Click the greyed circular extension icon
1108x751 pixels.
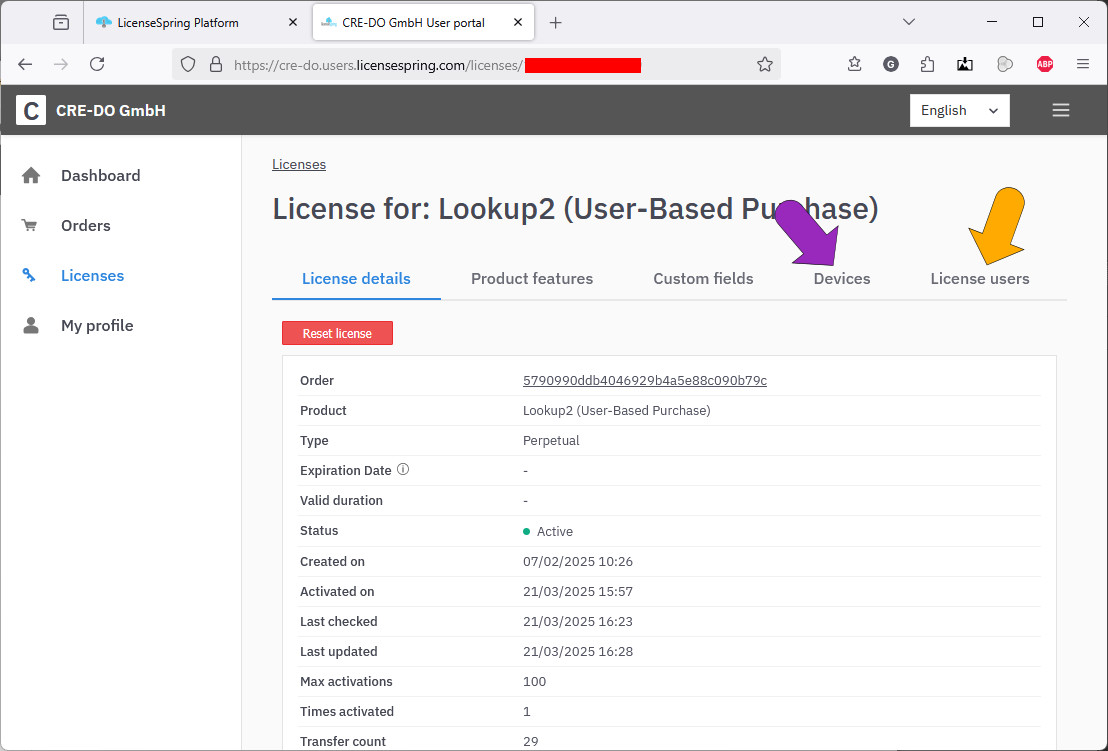point(1004,64)
